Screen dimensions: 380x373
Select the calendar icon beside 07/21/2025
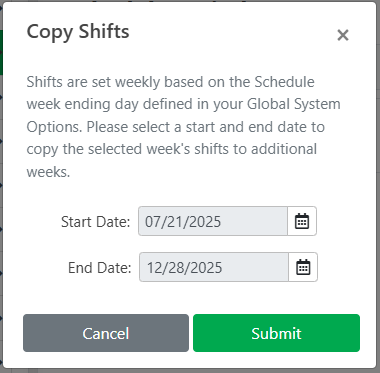[x=302, y=221]
